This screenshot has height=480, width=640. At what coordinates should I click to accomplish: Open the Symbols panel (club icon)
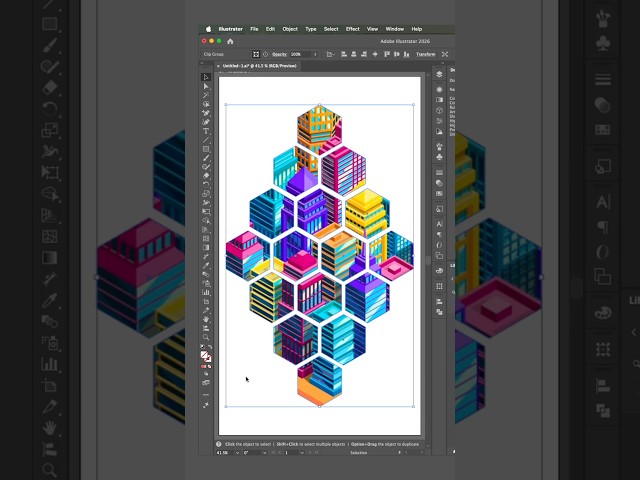[x=439, y=157]
